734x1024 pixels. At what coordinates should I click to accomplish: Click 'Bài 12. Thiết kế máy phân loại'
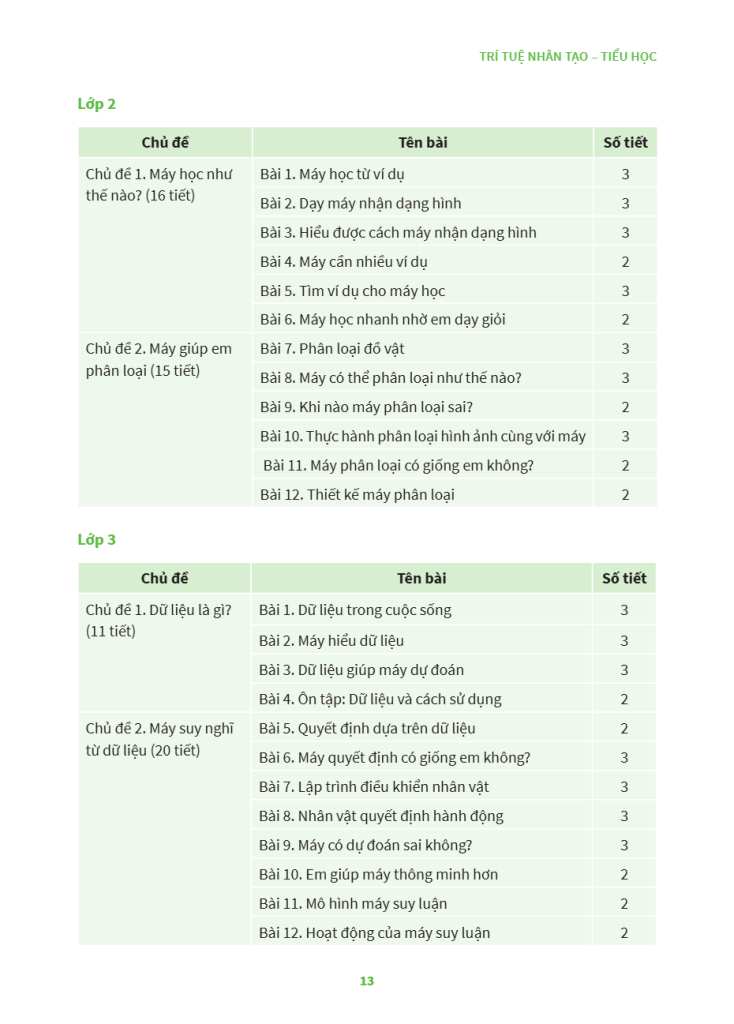pos(357,494)
